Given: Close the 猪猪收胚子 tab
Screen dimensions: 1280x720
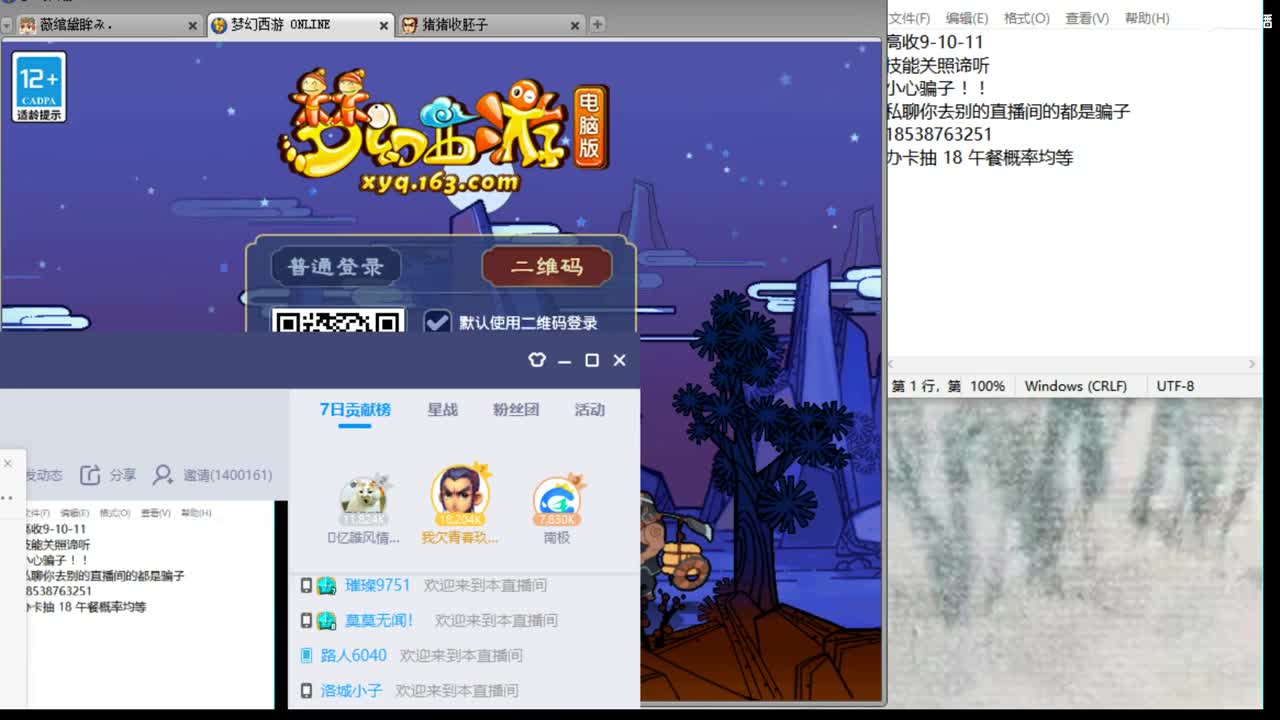Looking at the screenshot, I should coord(574,26).
